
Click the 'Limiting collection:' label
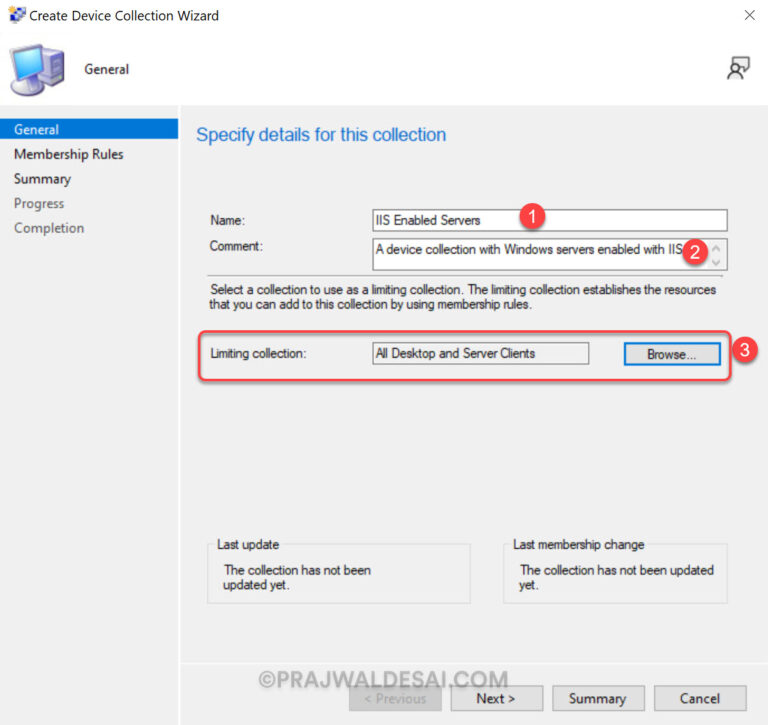258,353
